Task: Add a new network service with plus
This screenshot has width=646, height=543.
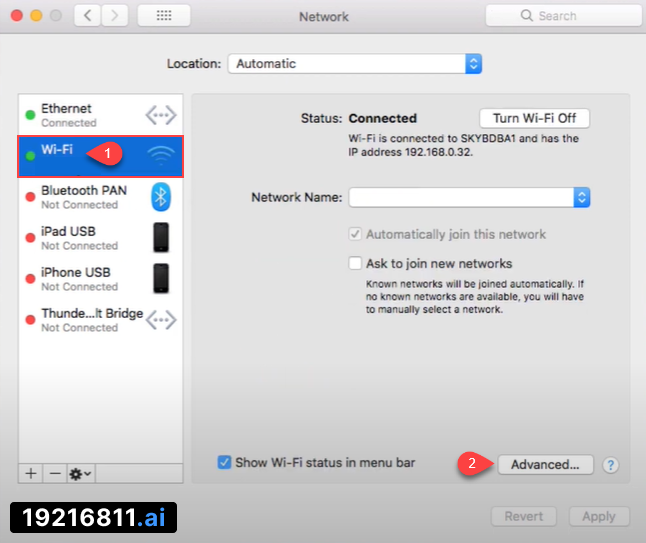Action: 31,472
